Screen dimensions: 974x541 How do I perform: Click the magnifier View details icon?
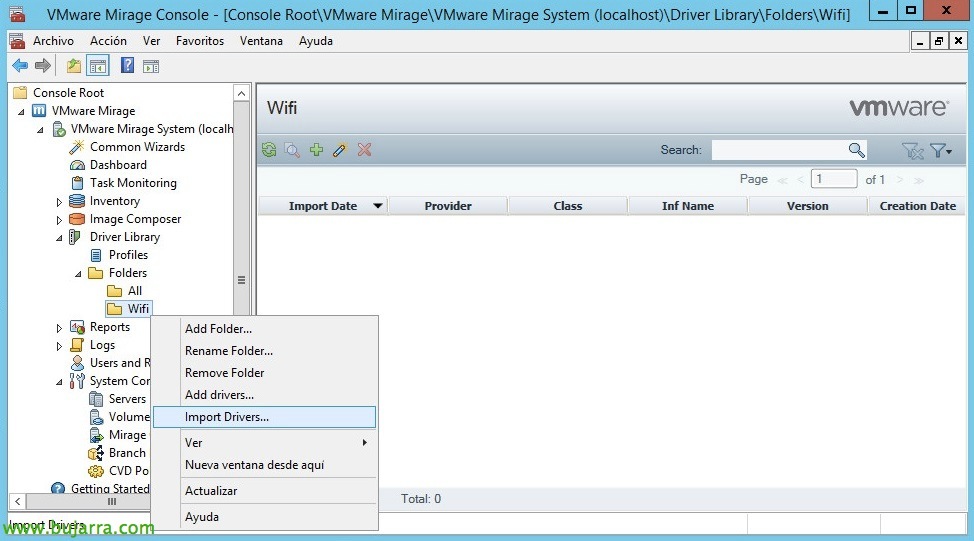(x=292, y=150)
